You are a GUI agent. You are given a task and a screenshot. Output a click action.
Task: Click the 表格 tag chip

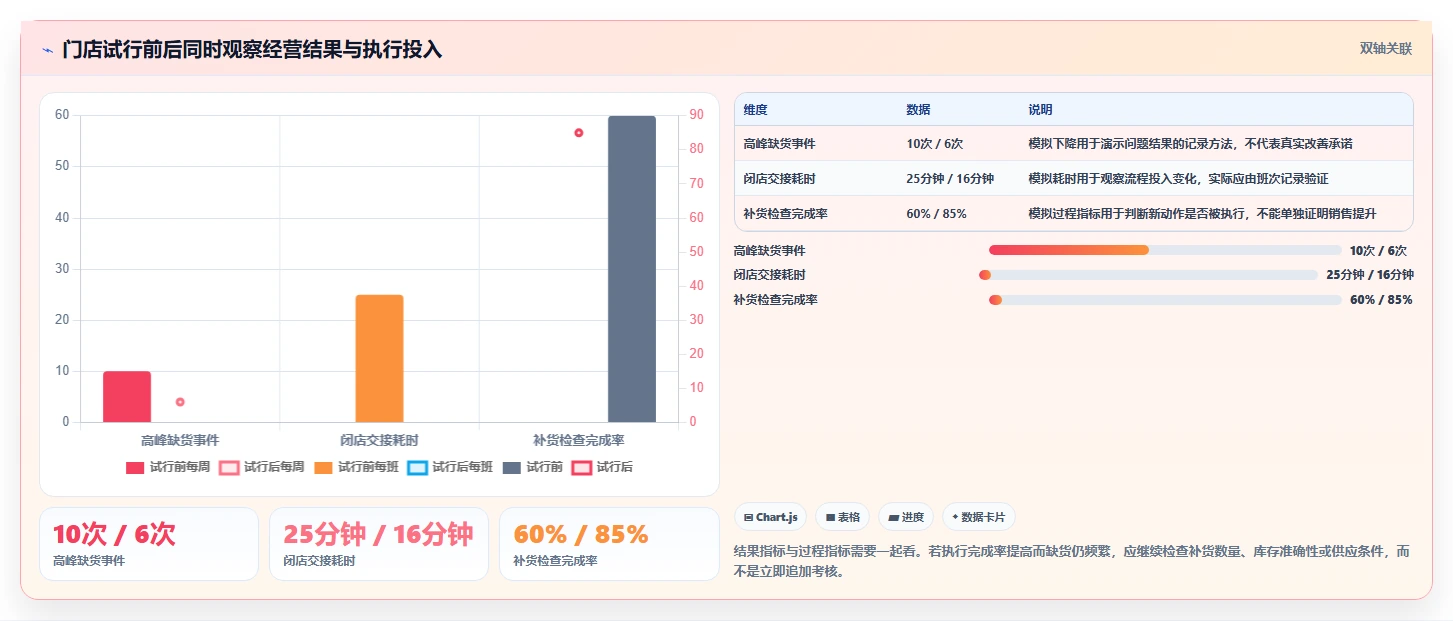[842, 517]
